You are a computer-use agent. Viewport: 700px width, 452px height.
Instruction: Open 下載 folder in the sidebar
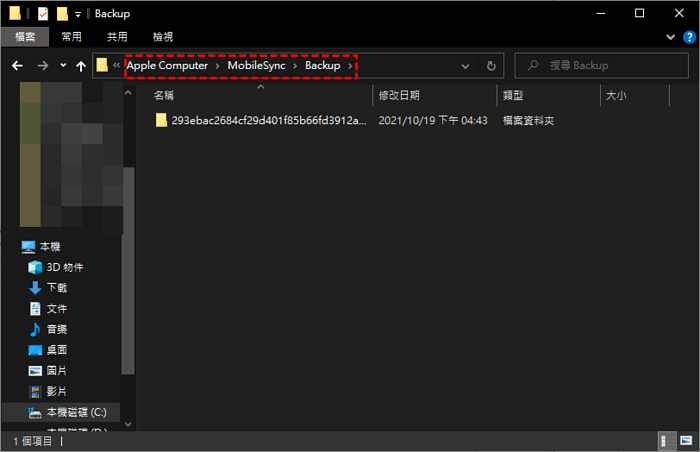[x=56, y=288]
